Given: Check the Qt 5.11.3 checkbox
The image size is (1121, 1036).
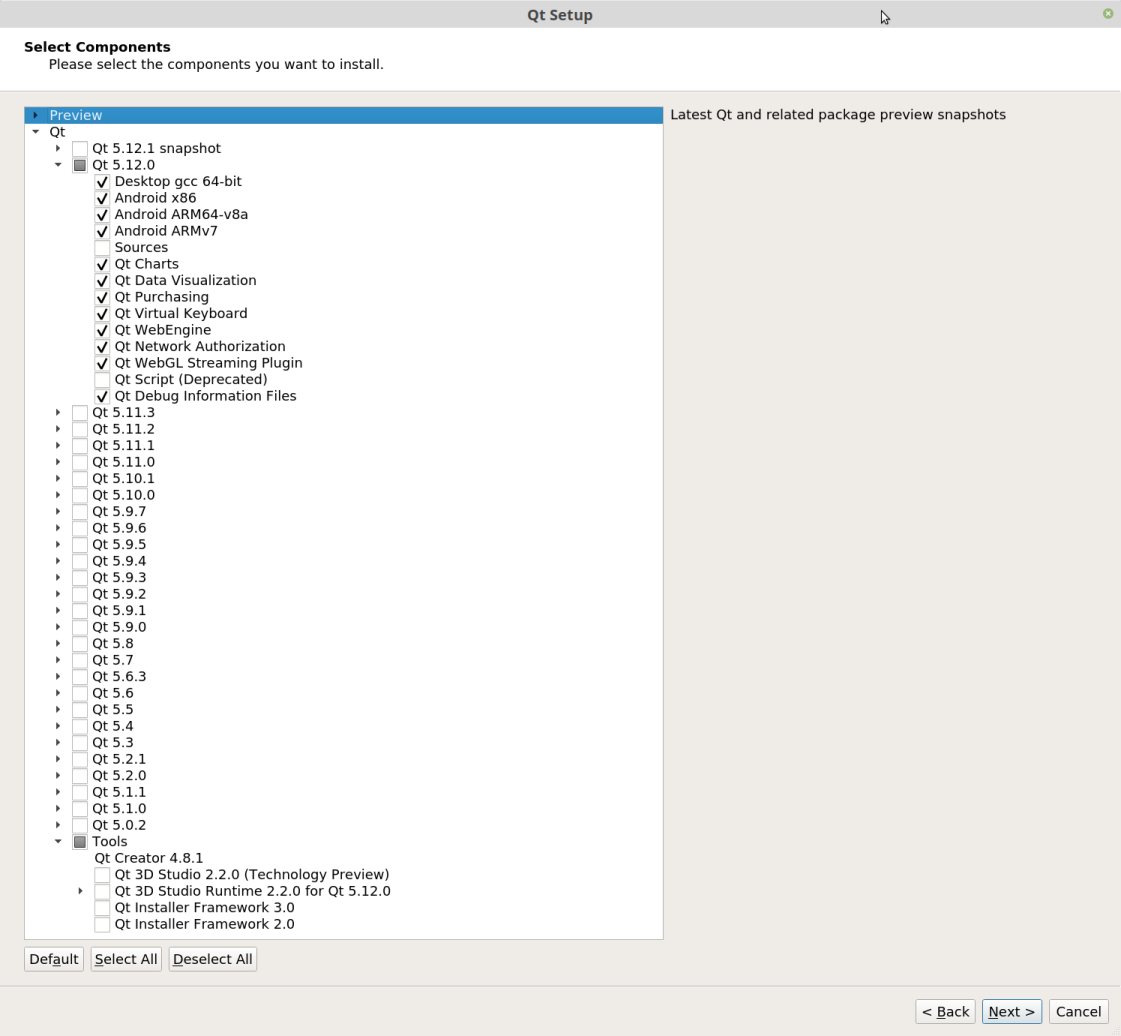Looking at the screenshot, I should [80, 413].
